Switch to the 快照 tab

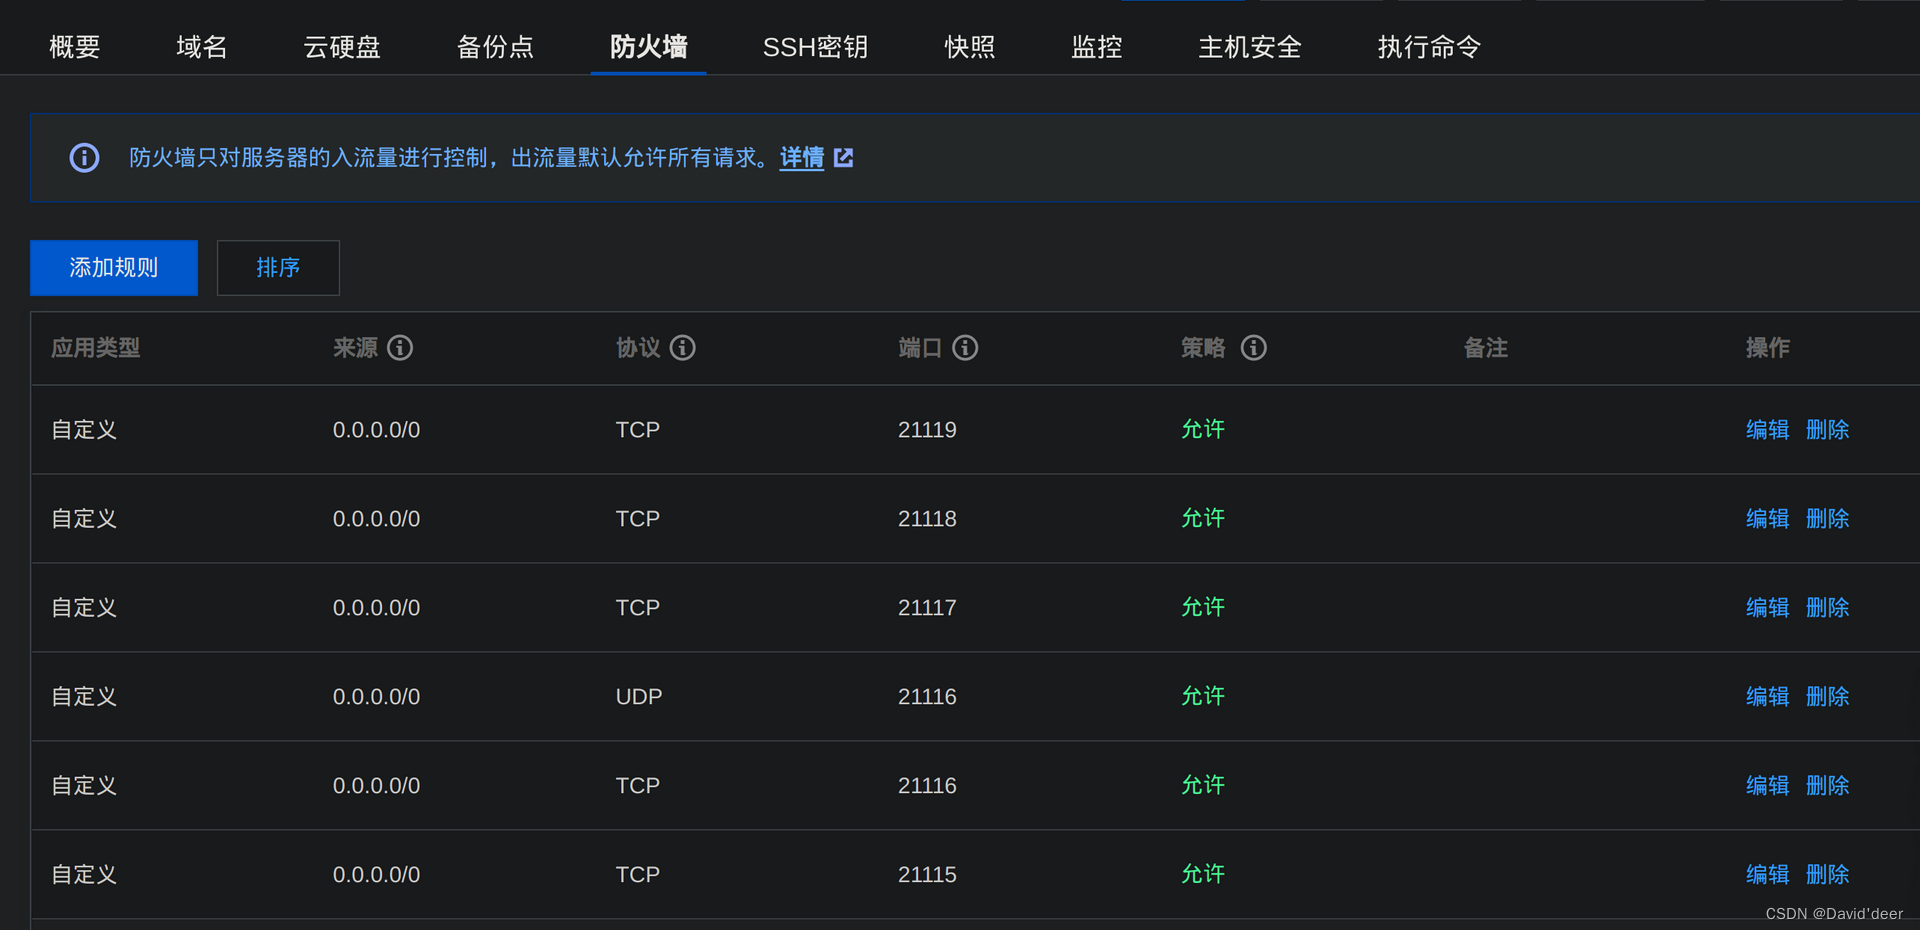tap(970, 47)
